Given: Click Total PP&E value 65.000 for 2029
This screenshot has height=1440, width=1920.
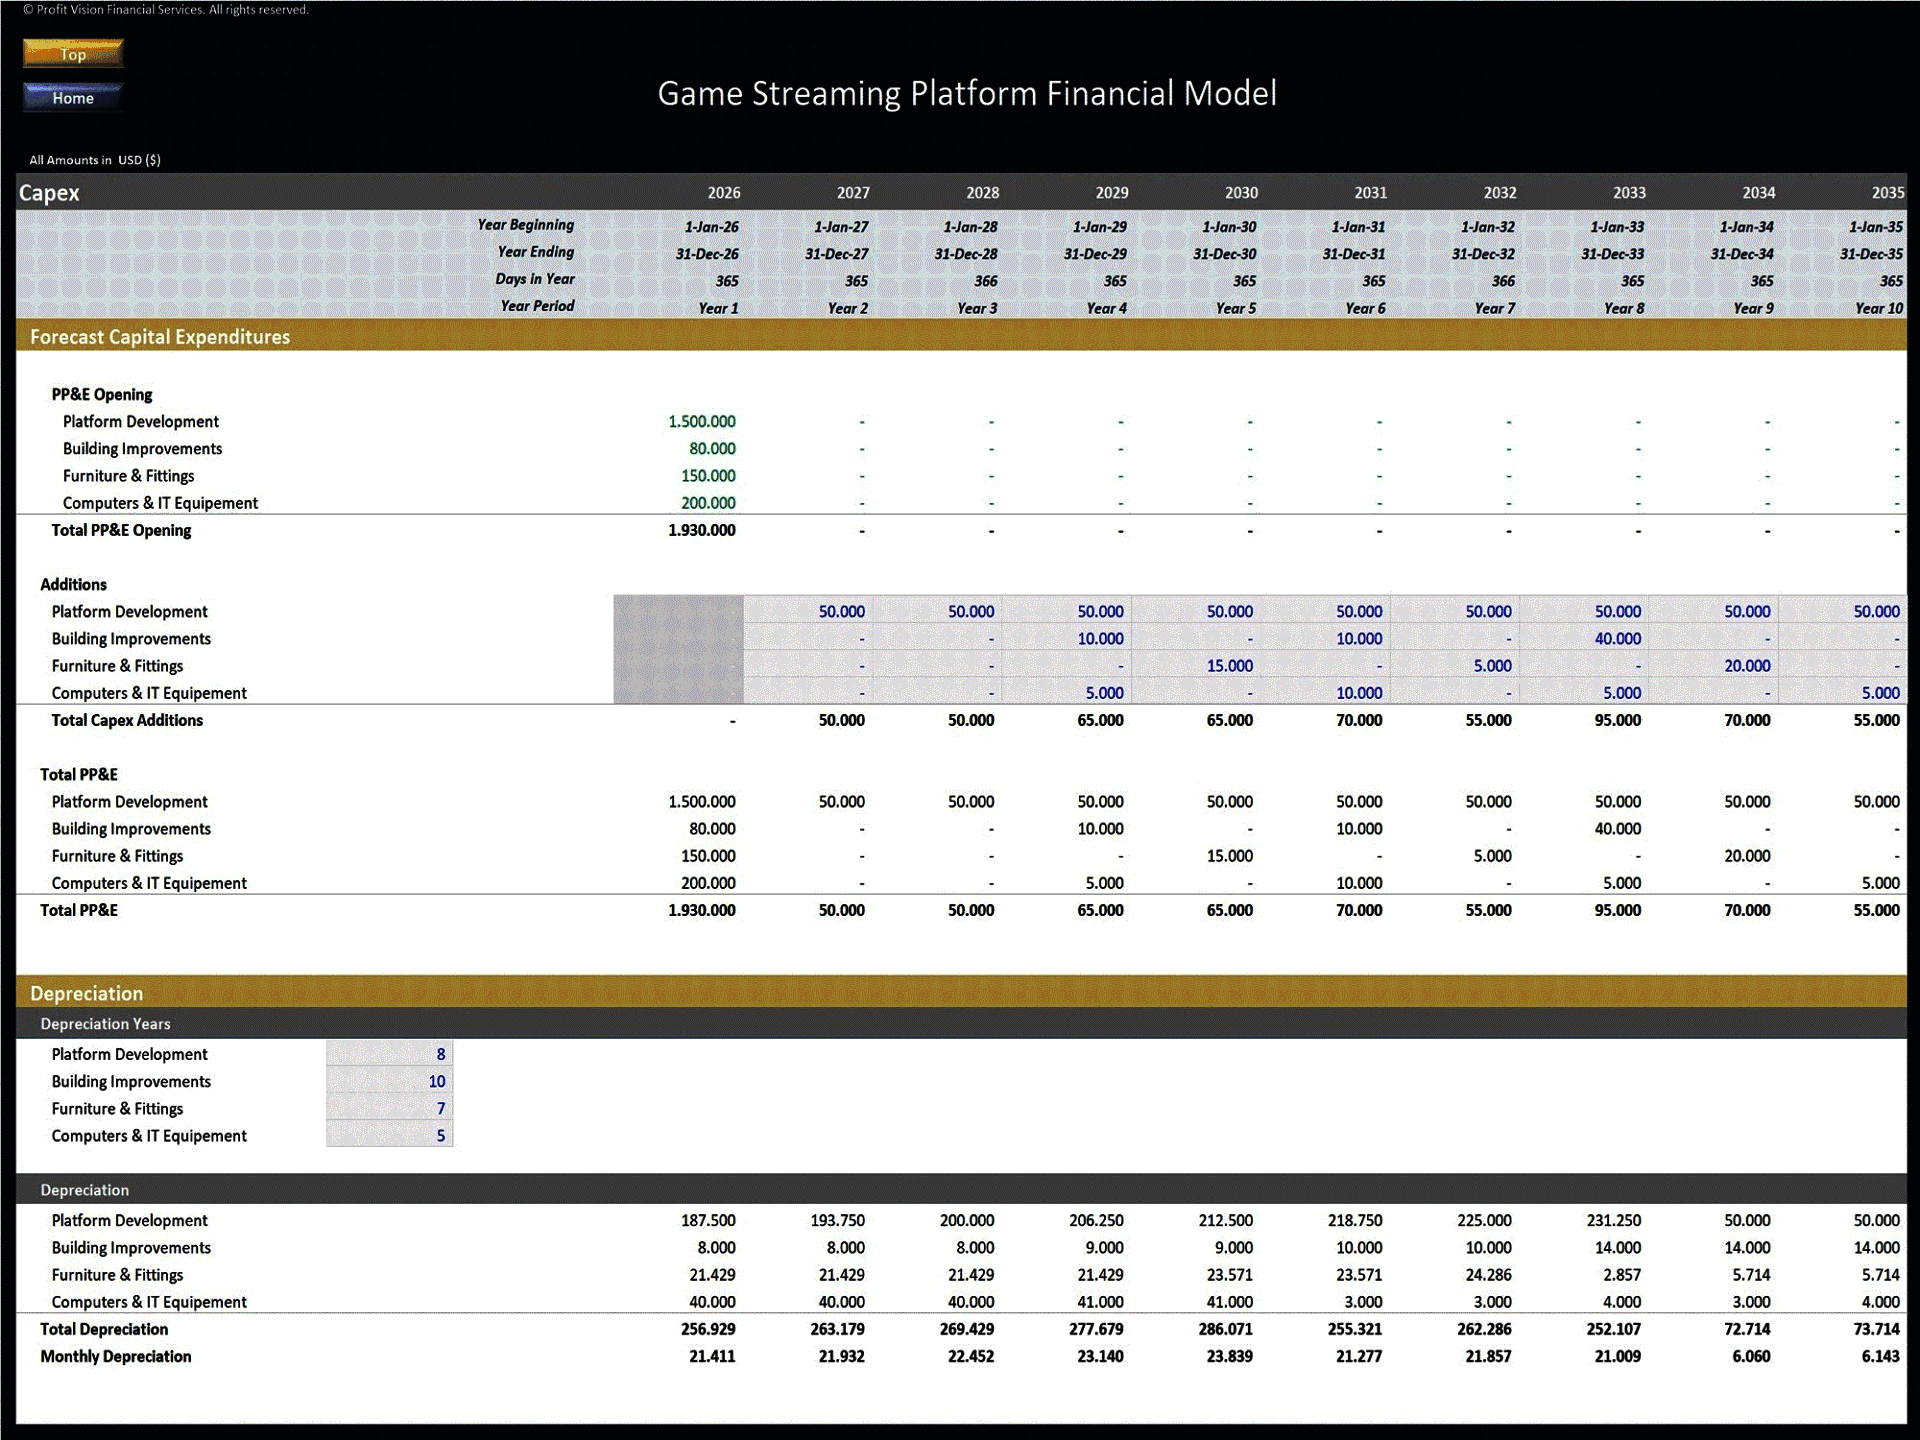Looking at the screenshot, I should (x=1100, y=910).
